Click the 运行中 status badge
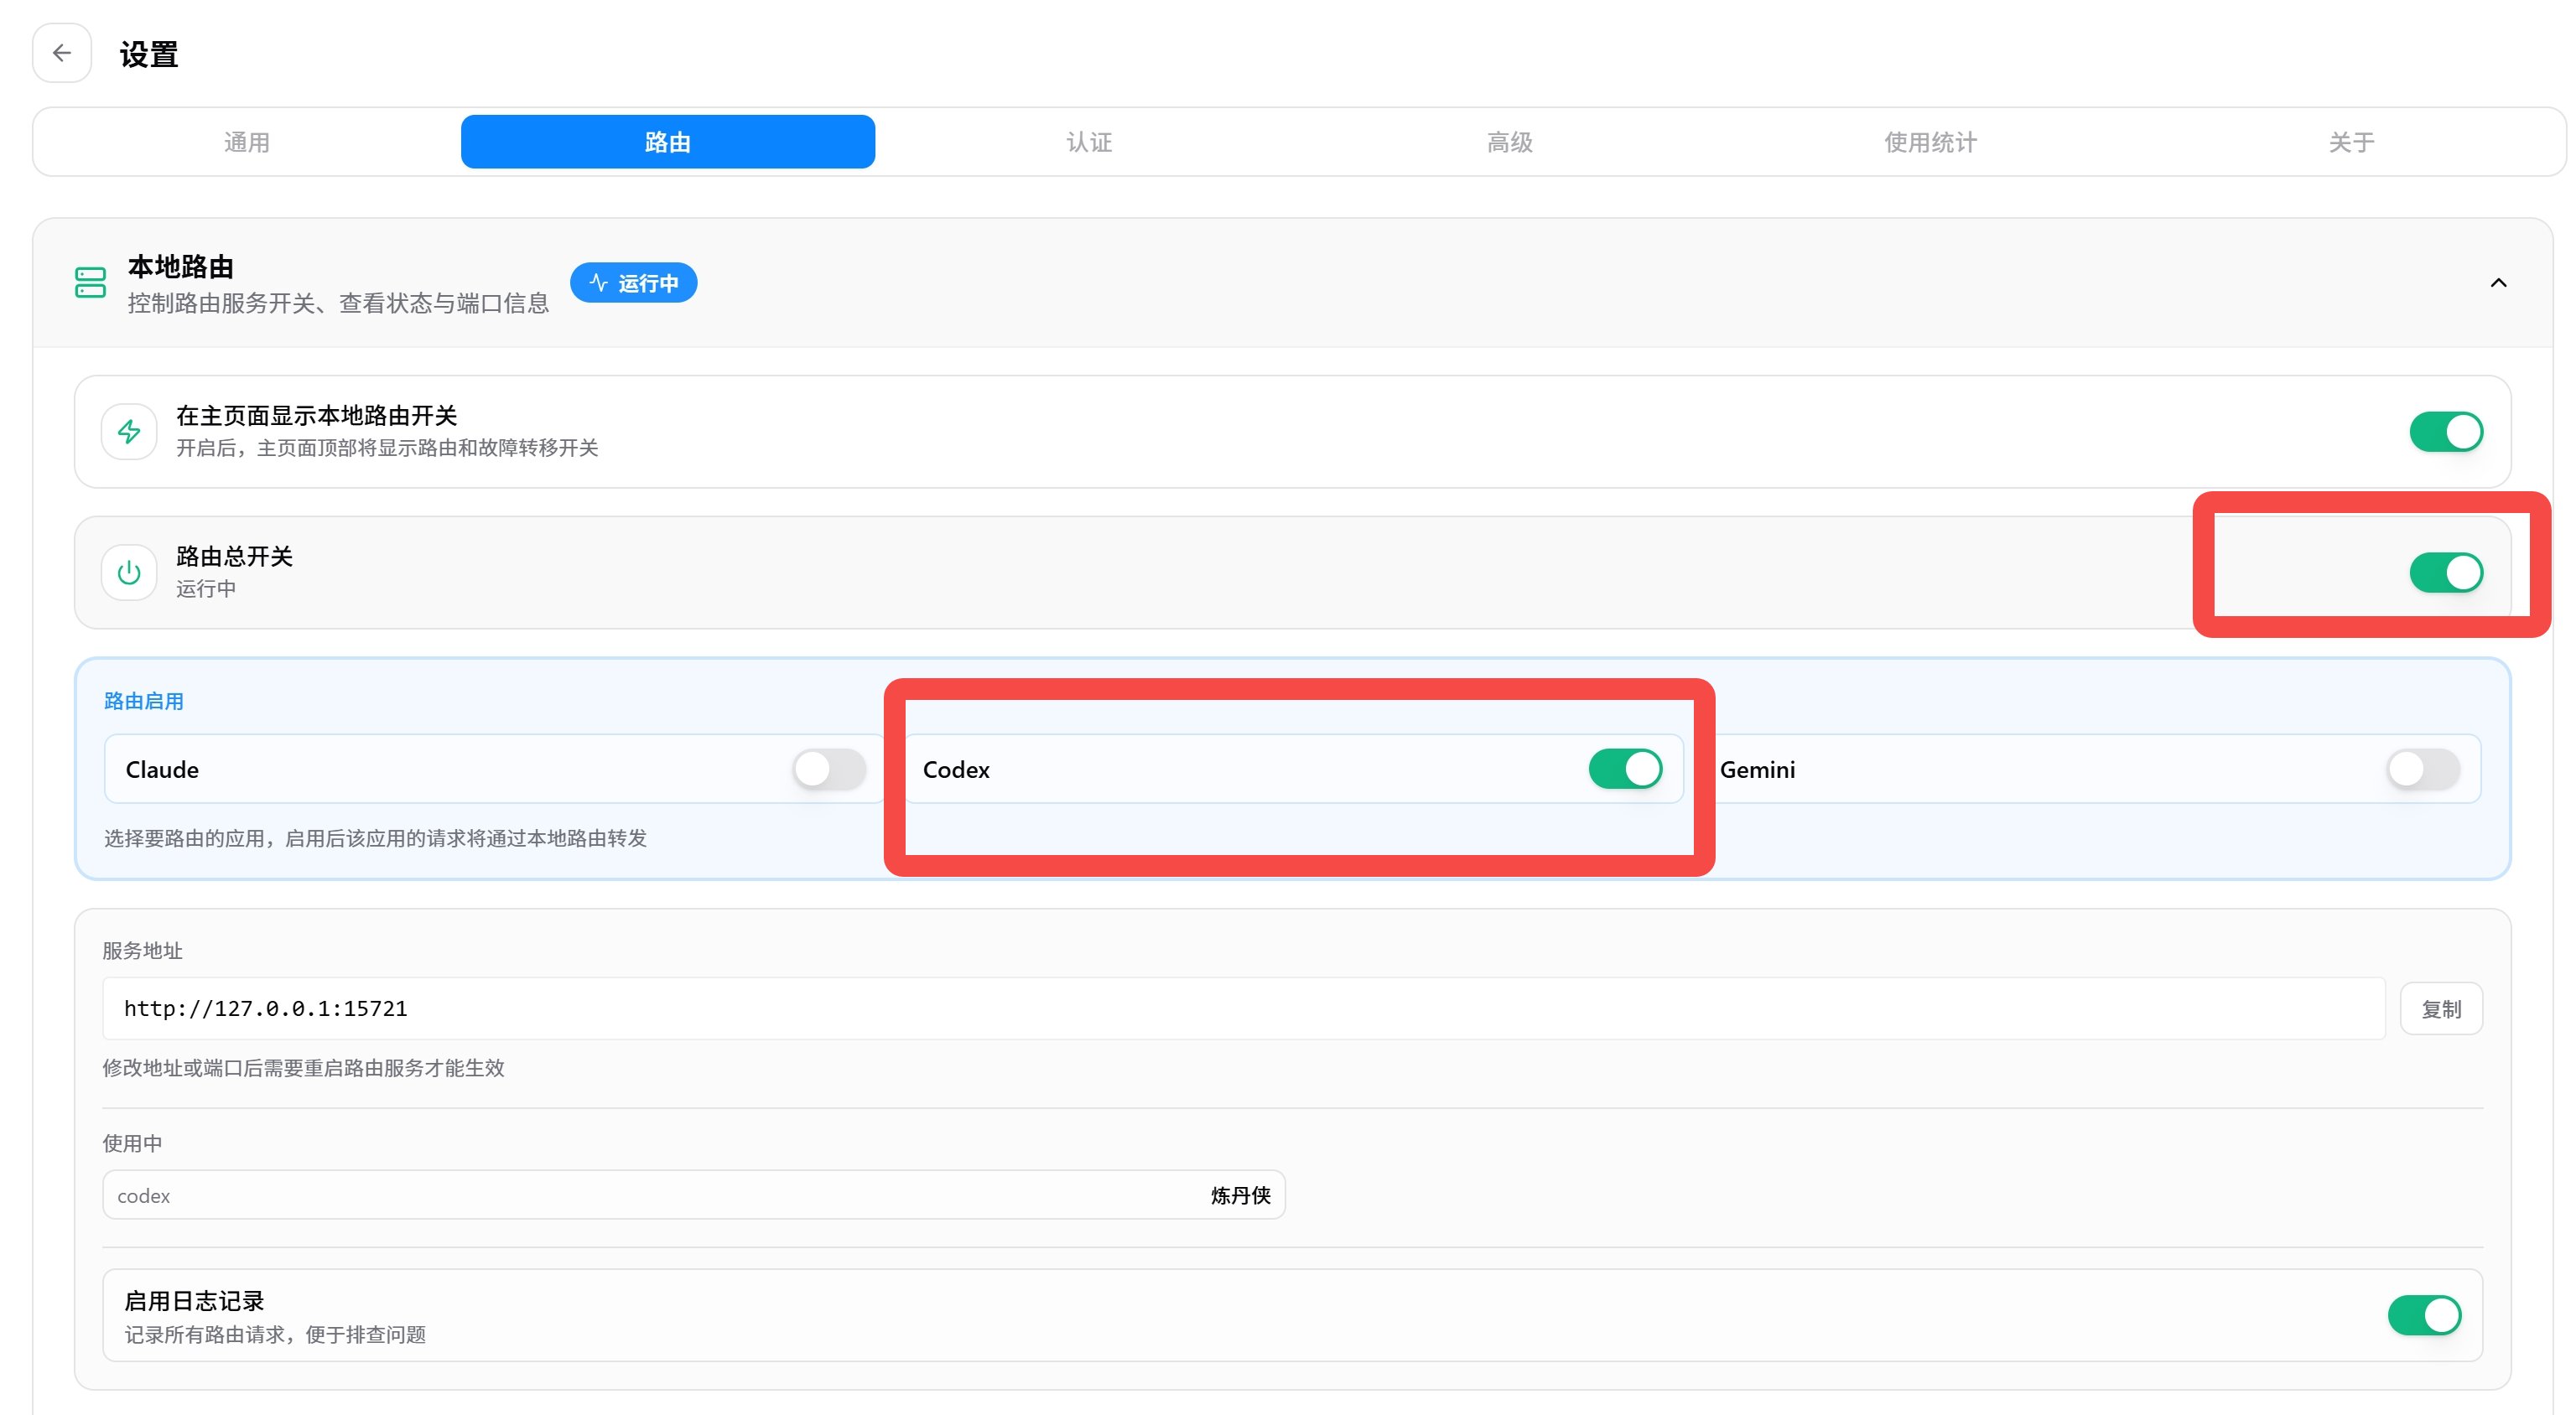The width and height of the screenshot is (2576, 1415). point(633,283)
